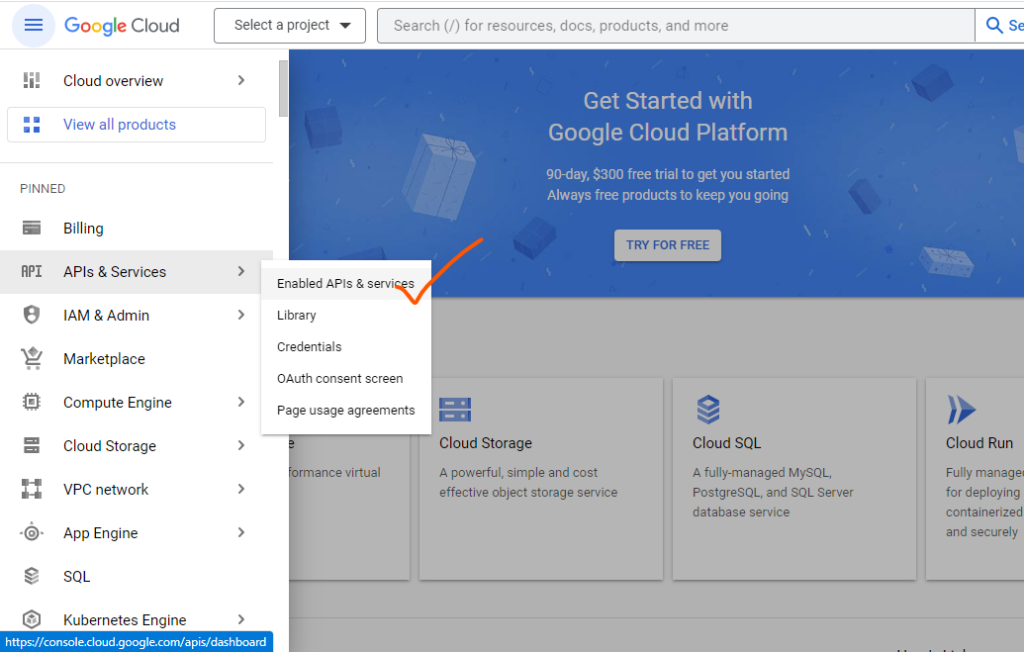Viewport: 1024px width, 652px height.
Task: Click the View all products link
Action: (120, 124)
